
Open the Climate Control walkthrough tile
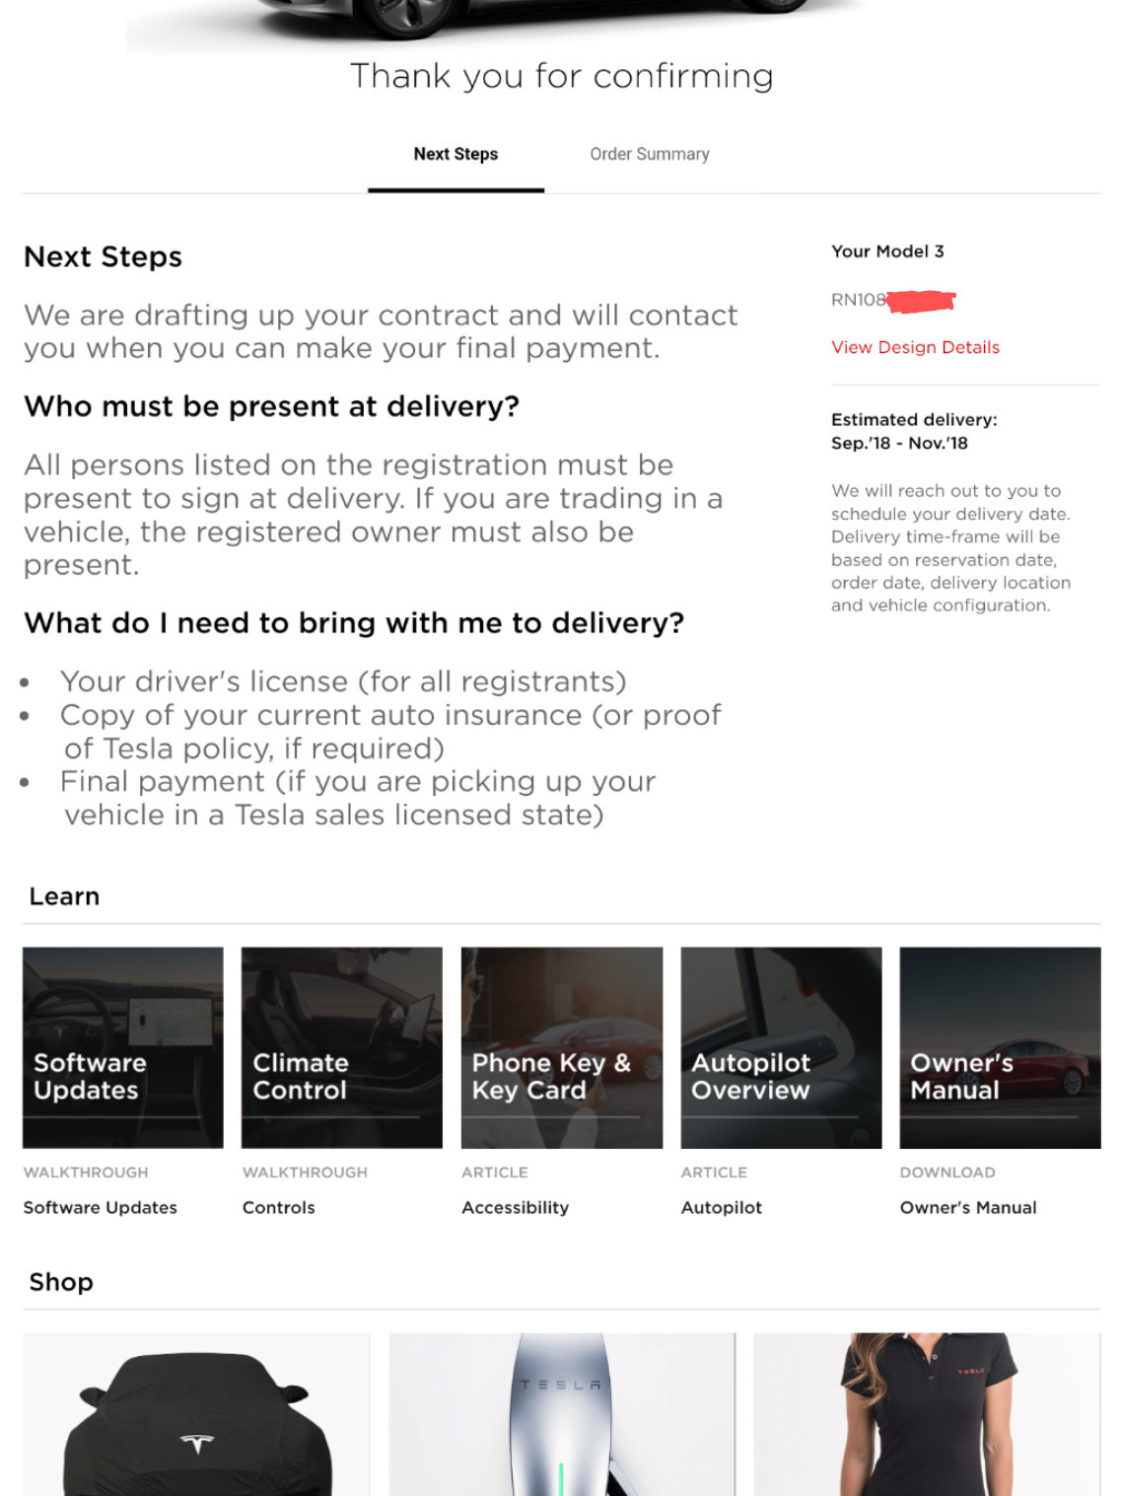pyautogui.click(x=342, y=1047)
